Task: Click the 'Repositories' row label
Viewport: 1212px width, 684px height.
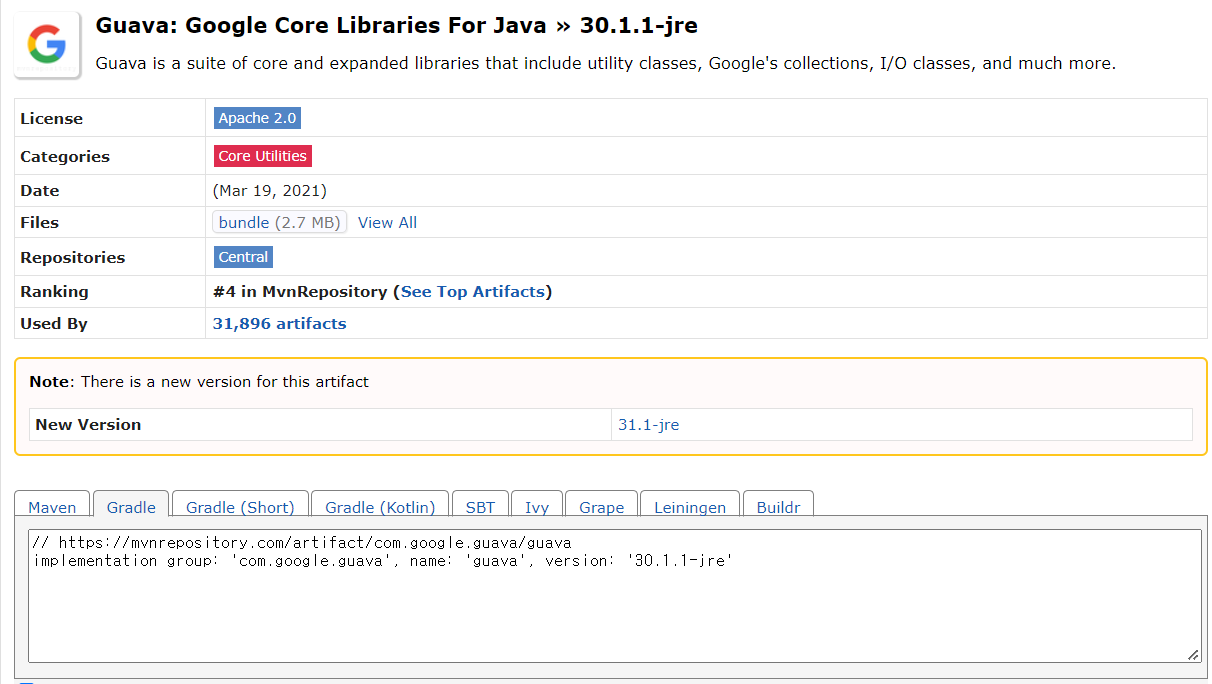Action: pos(72,257)
